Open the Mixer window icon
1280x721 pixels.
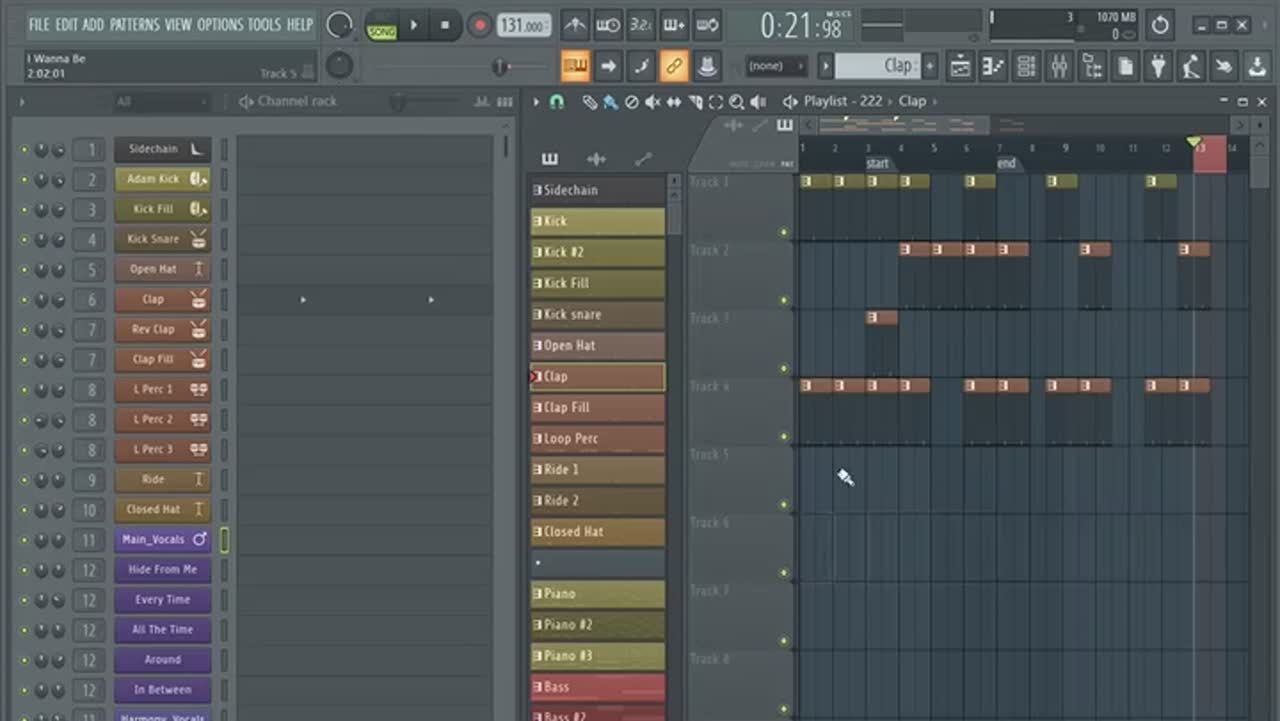click(x=1058, y=67)
